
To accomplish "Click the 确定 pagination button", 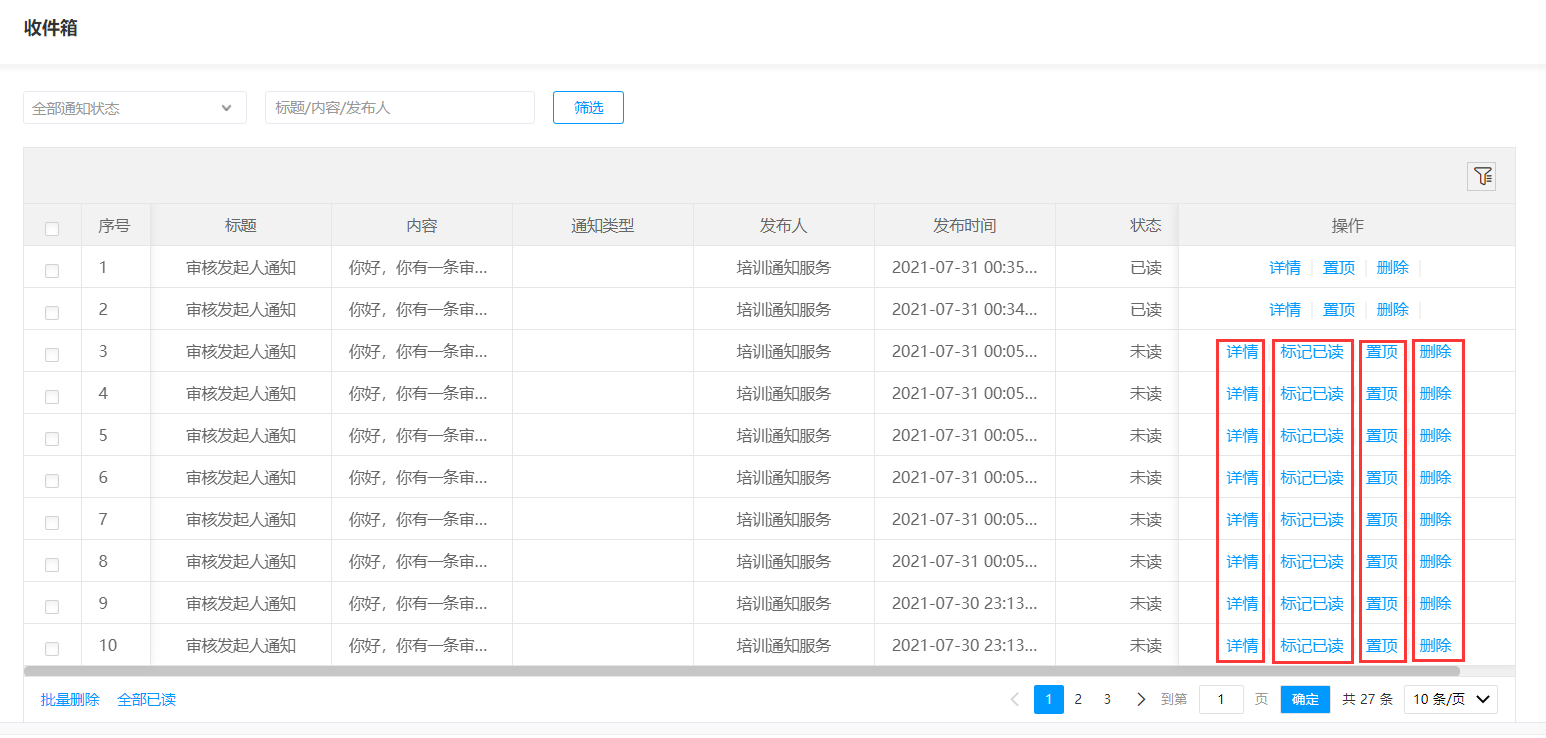I will pos(1305,699).
